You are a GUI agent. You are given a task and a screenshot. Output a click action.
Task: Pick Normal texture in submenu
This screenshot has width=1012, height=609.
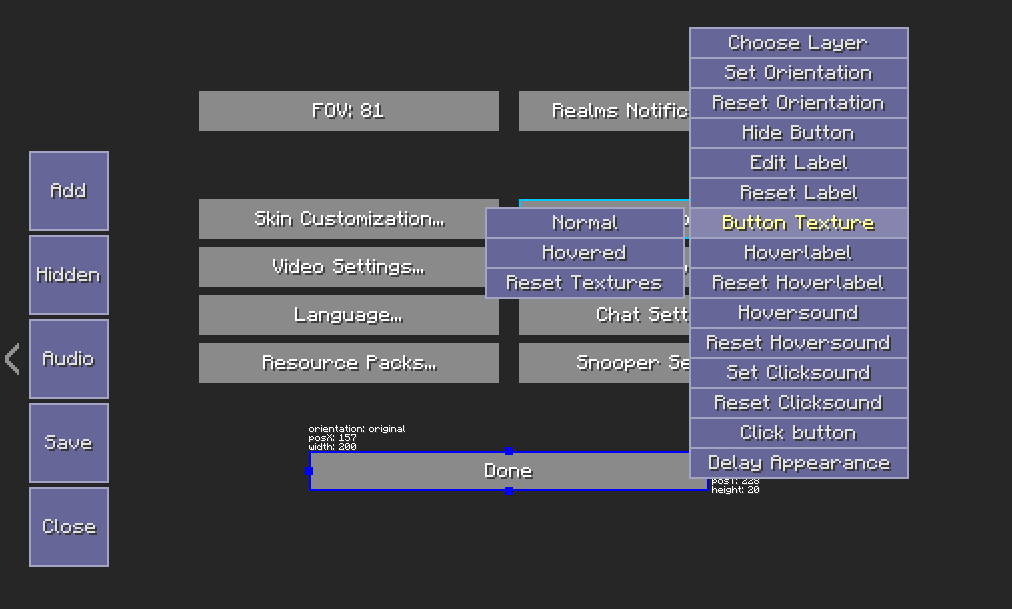(x=585, y=223)
